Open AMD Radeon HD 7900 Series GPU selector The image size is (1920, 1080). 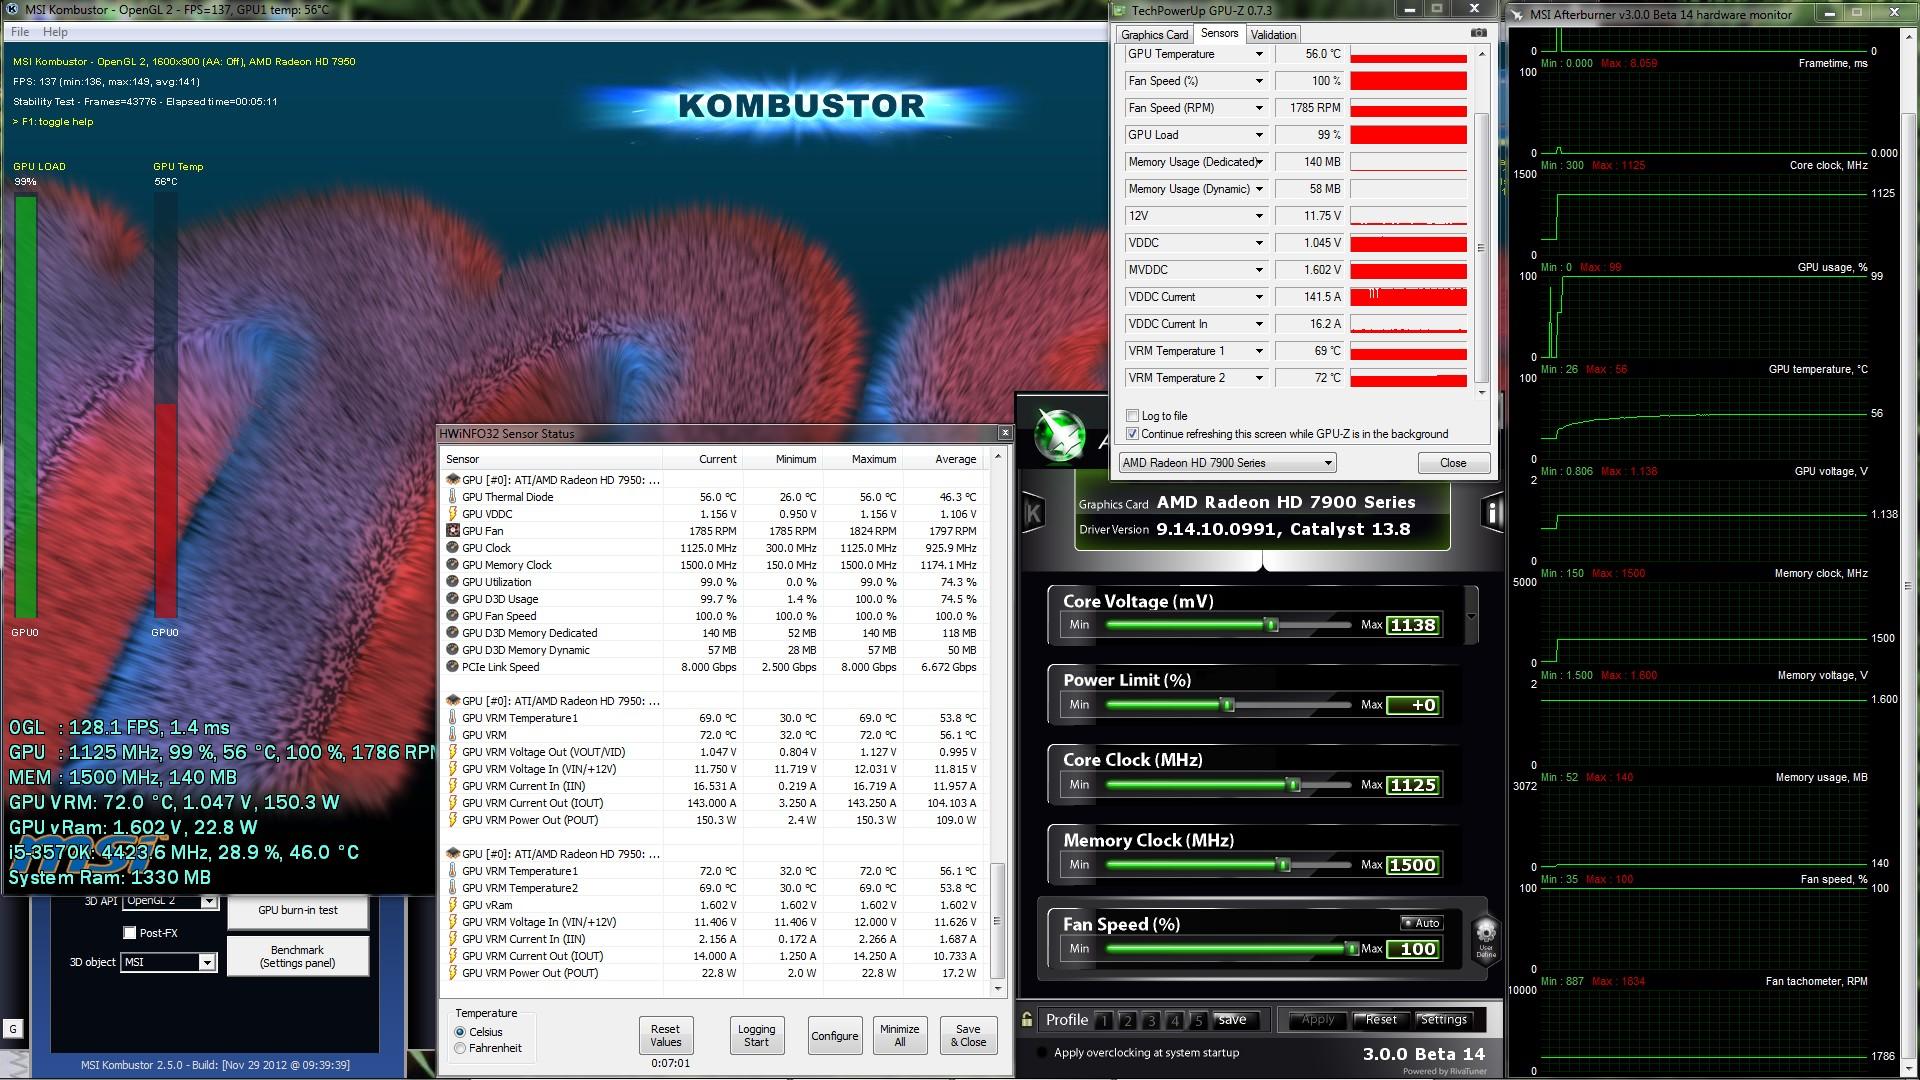(x=1227, y=463)
